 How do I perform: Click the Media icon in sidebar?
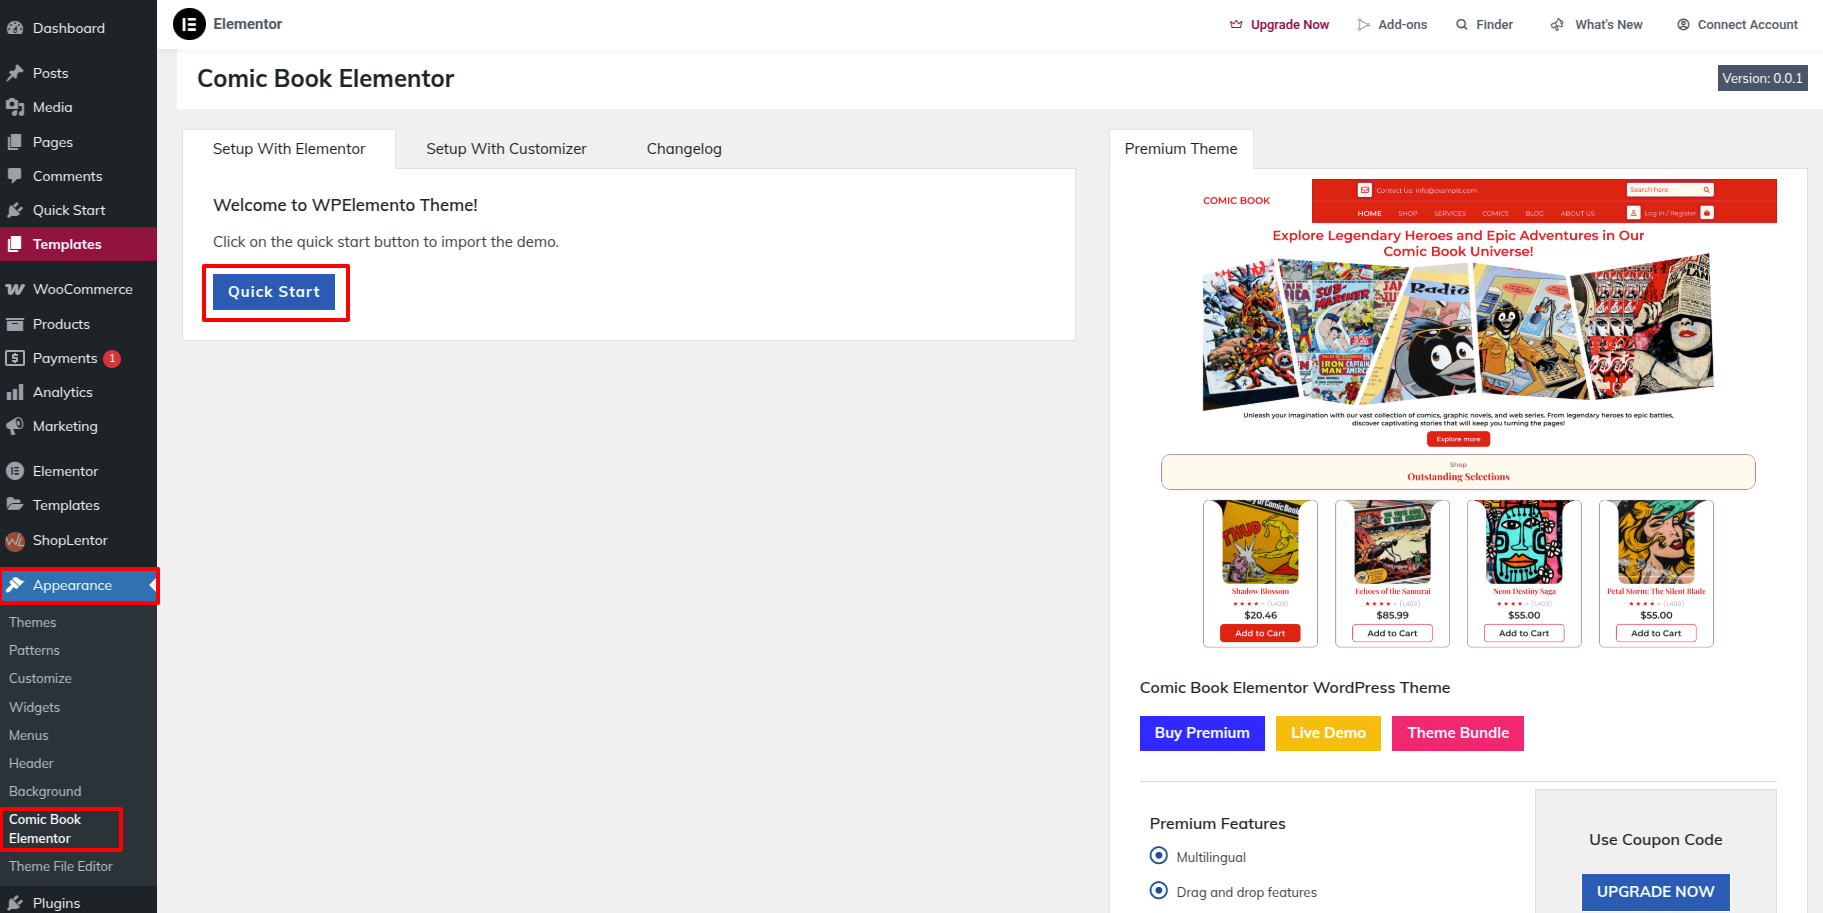[x=15, y=107]
